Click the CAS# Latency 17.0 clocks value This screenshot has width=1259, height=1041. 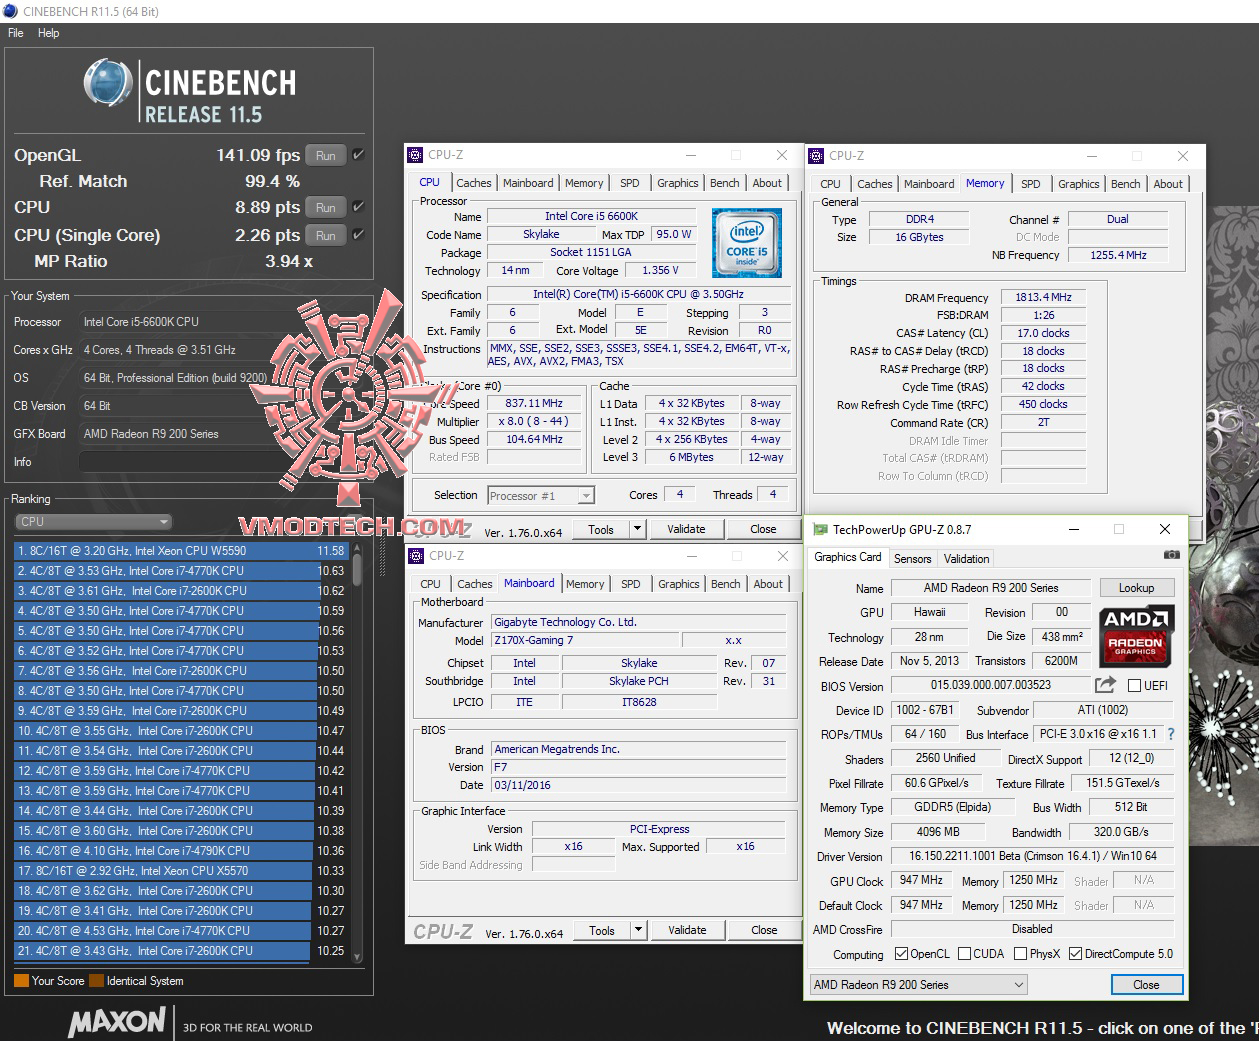click(x=1043, y=333)
